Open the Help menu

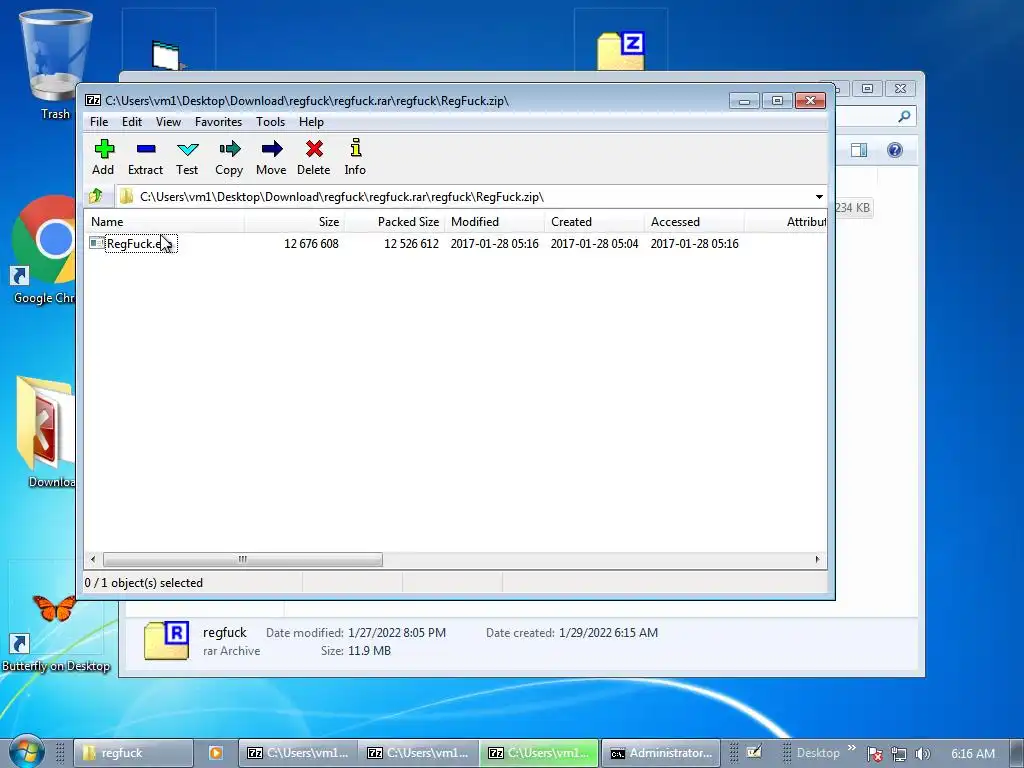pos(312,121)
